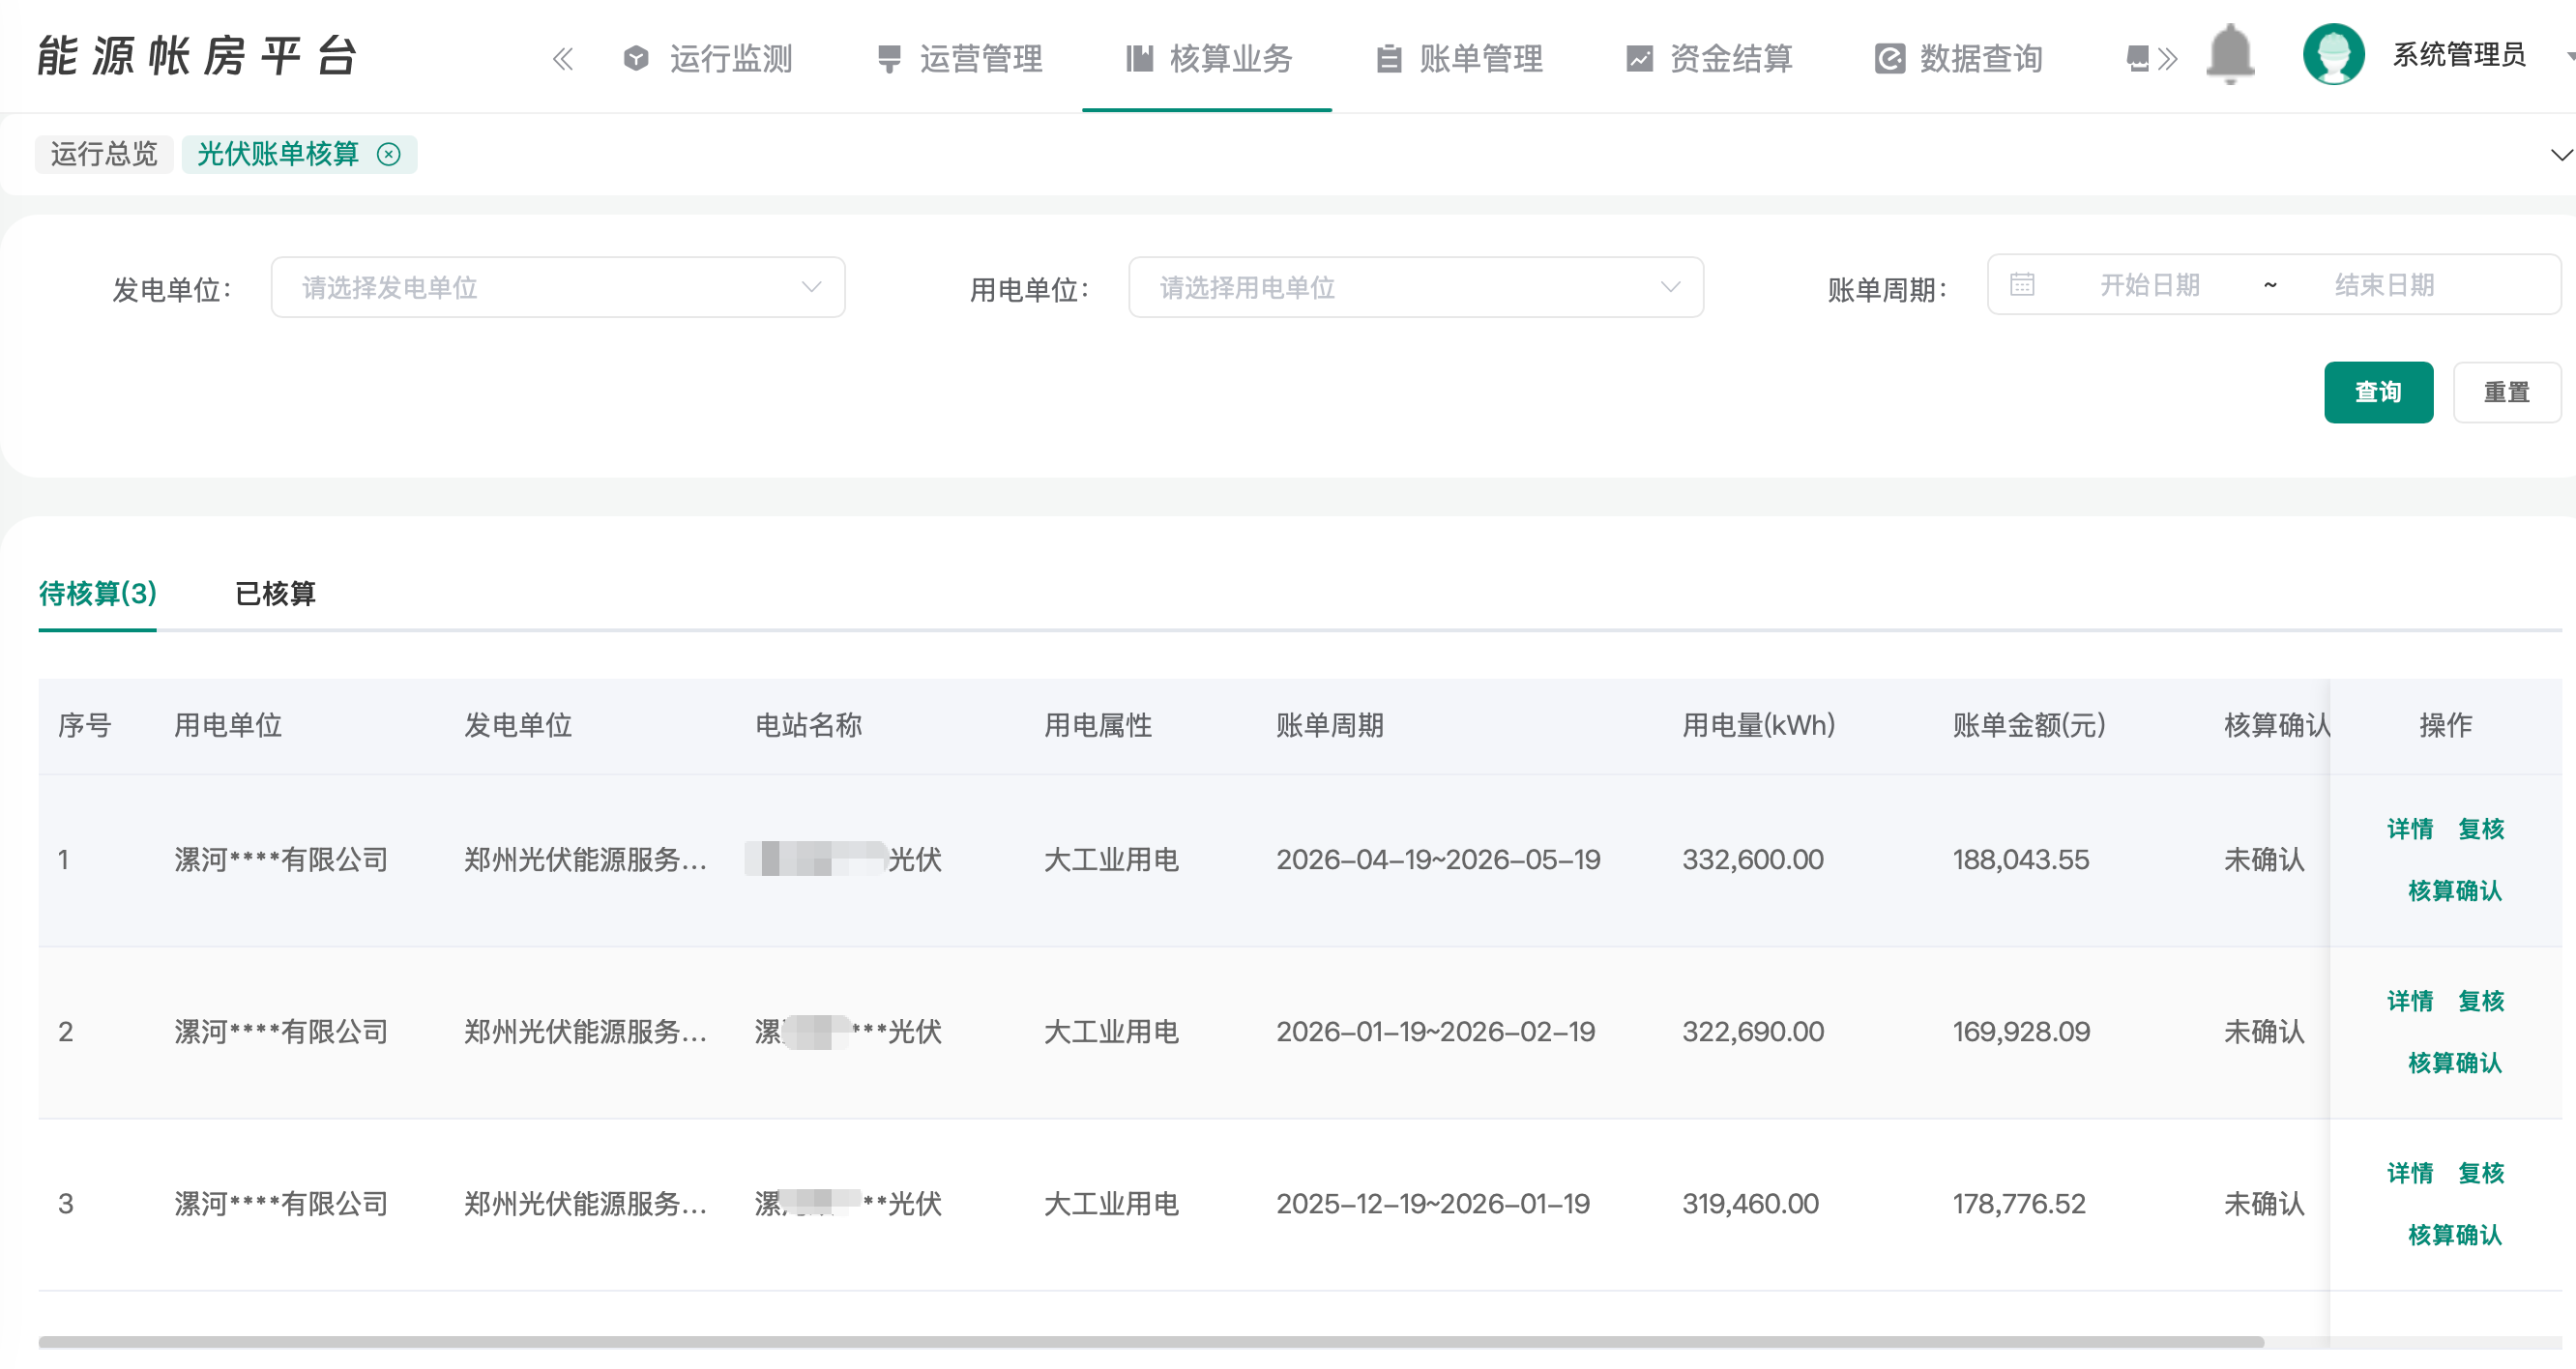Viewport: 2576px width, 1369px height.
Task: Click the 运行监测 cube icon
Action: click(x=636, y=59)
